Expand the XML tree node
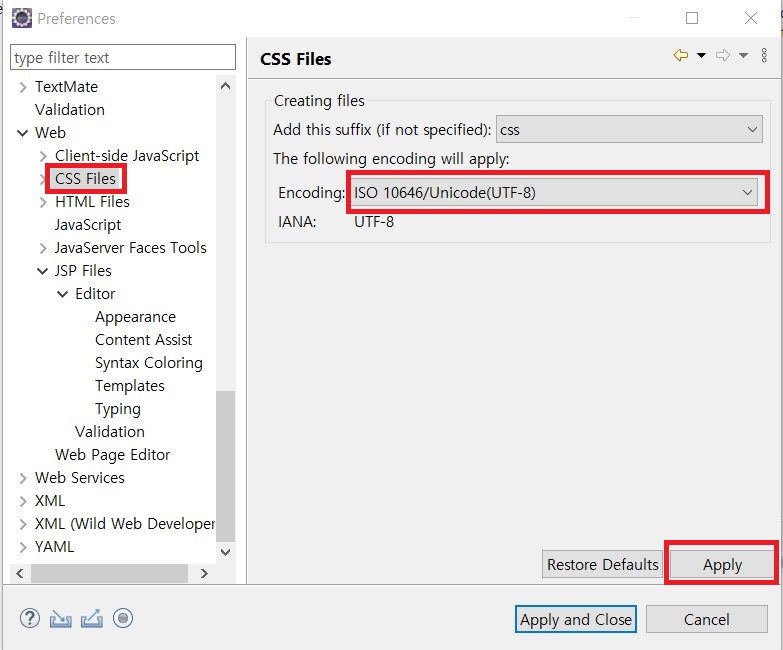Image resolution: width=783 pixels, height=650 pixels. coord(22,501)
